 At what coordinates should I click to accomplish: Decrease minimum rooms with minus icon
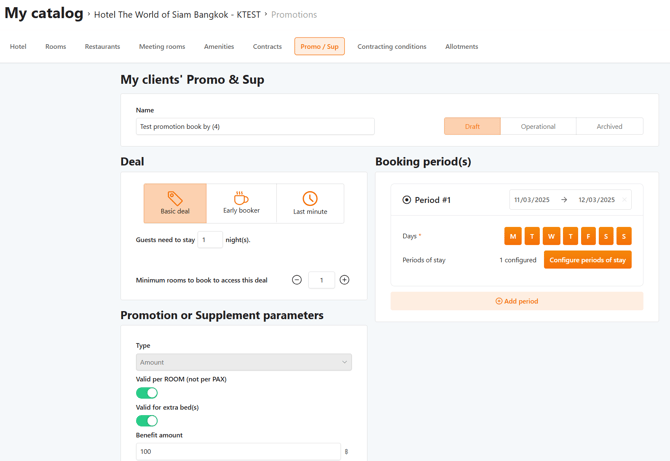[x=297, y=280]
